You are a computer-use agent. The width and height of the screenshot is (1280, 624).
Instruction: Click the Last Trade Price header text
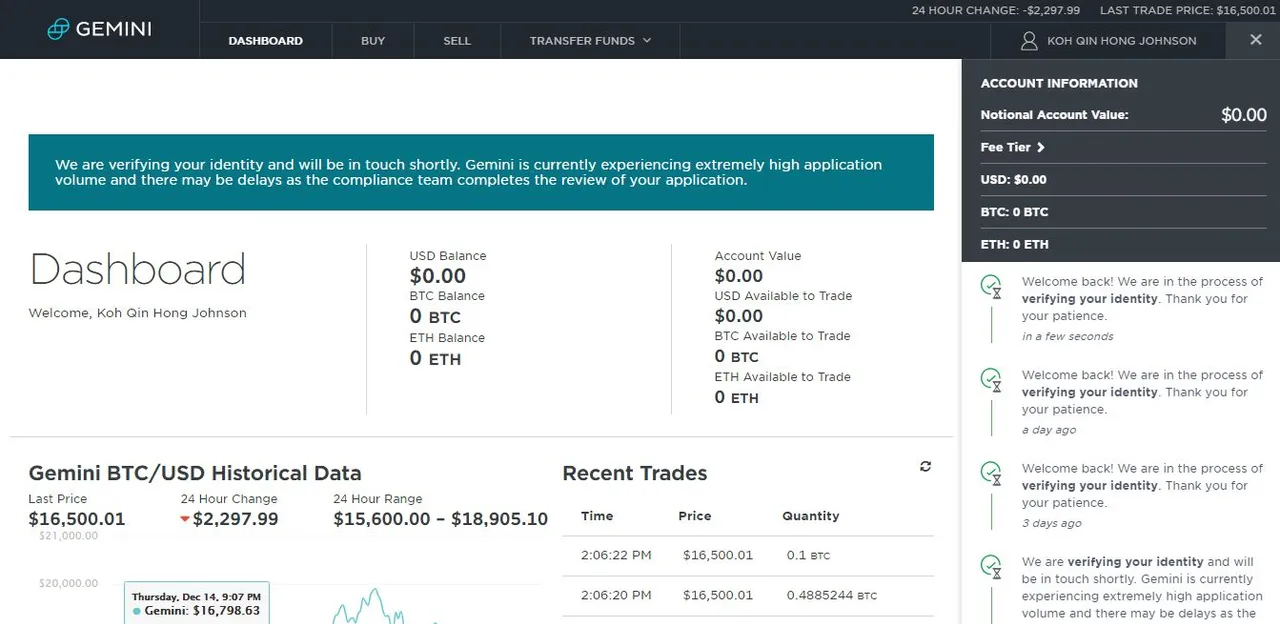[1188, 10]
